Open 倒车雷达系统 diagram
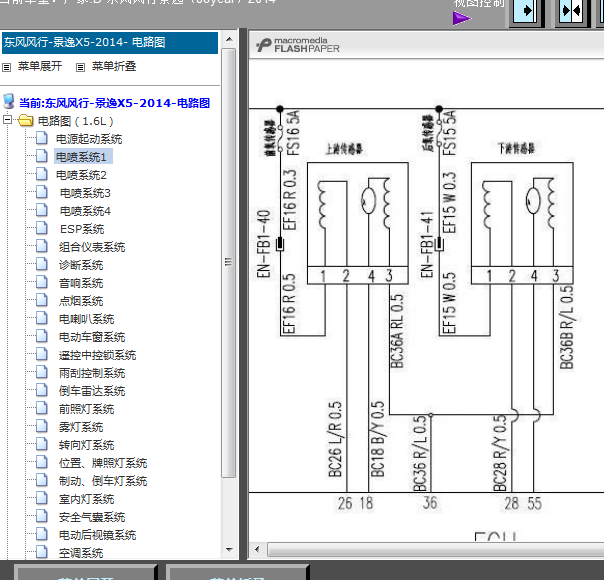 [92, 391]
